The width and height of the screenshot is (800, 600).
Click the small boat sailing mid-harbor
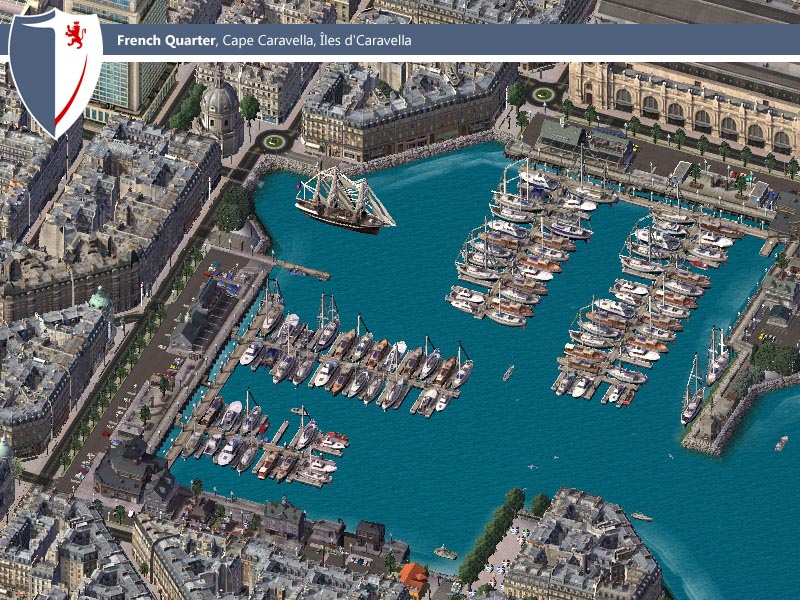(x=508, y=373)
